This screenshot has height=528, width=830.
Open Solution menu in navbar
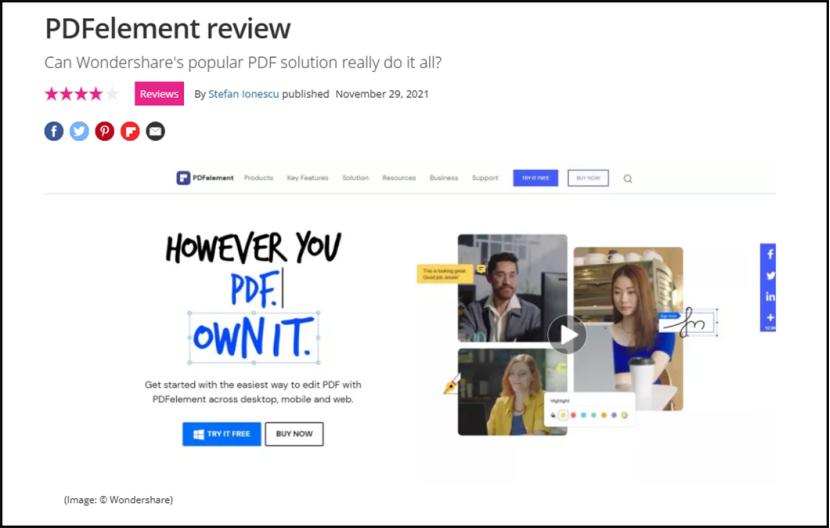click(355, 178)
